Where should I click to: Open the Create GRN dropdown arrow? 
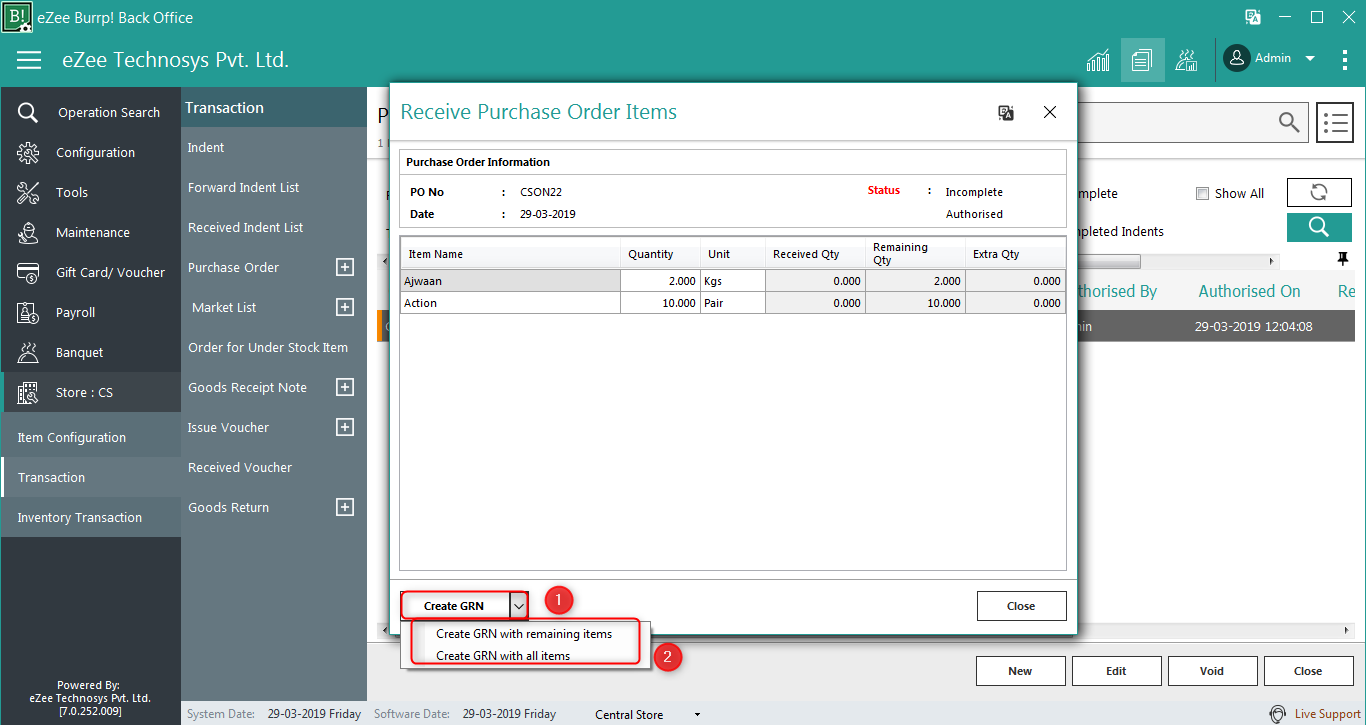(x=518, y=606)
